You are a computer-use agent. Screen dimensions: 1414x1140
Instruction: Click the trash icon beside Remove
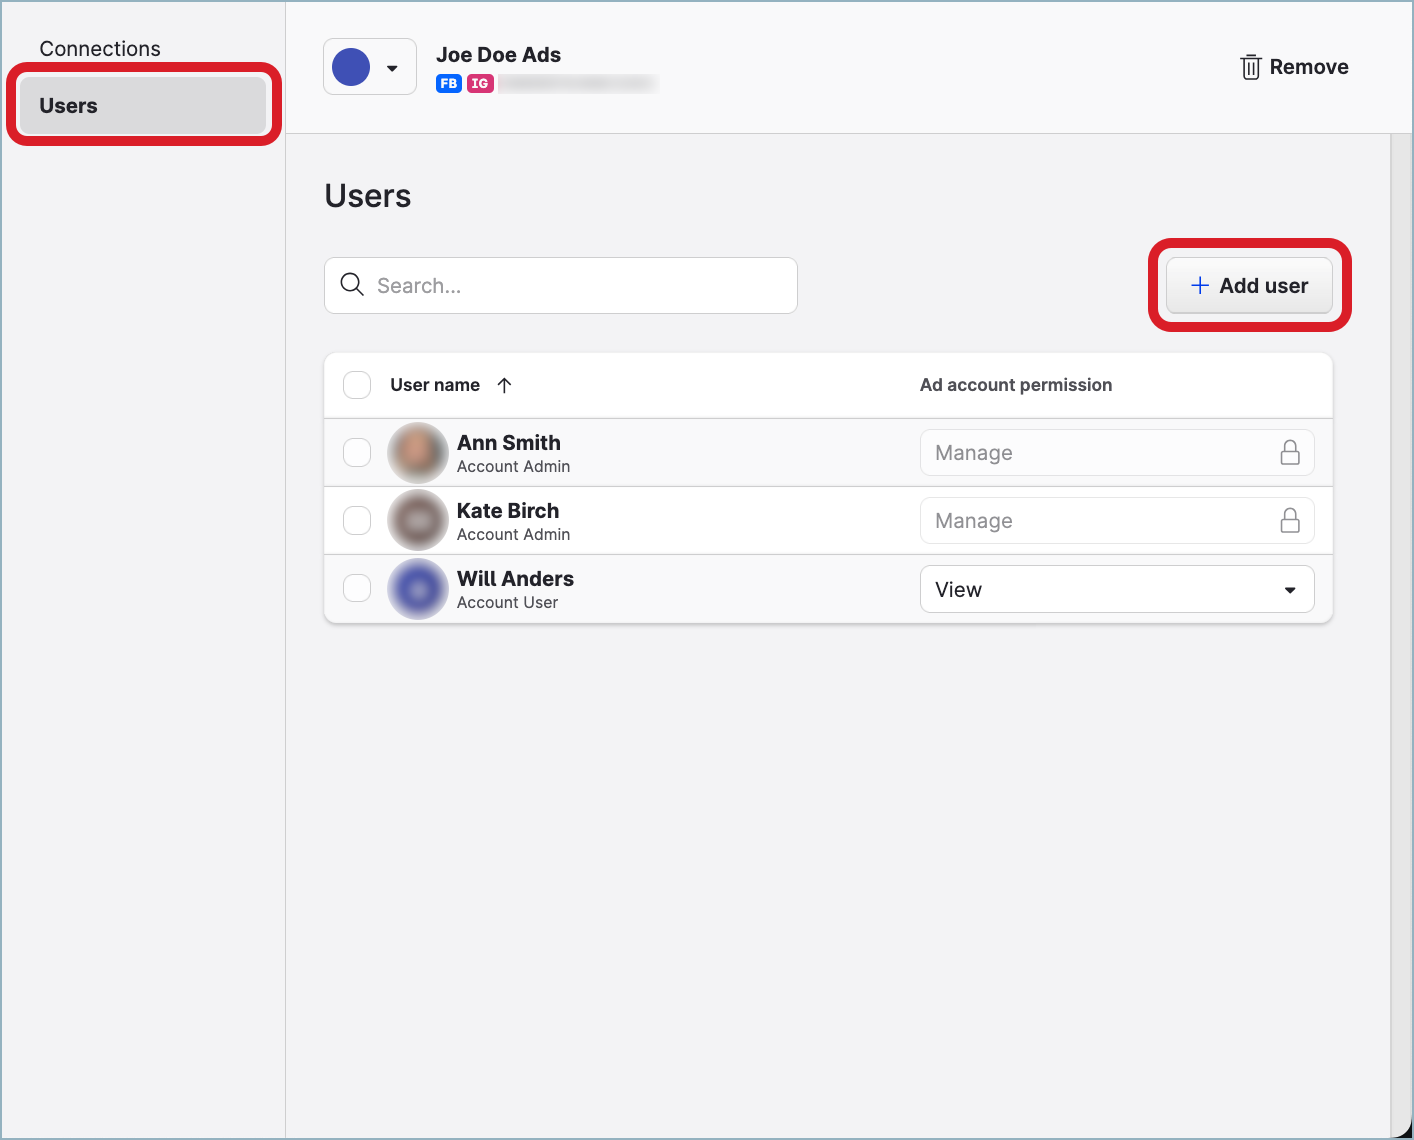pyautogui.click(x=1250, y=67)
